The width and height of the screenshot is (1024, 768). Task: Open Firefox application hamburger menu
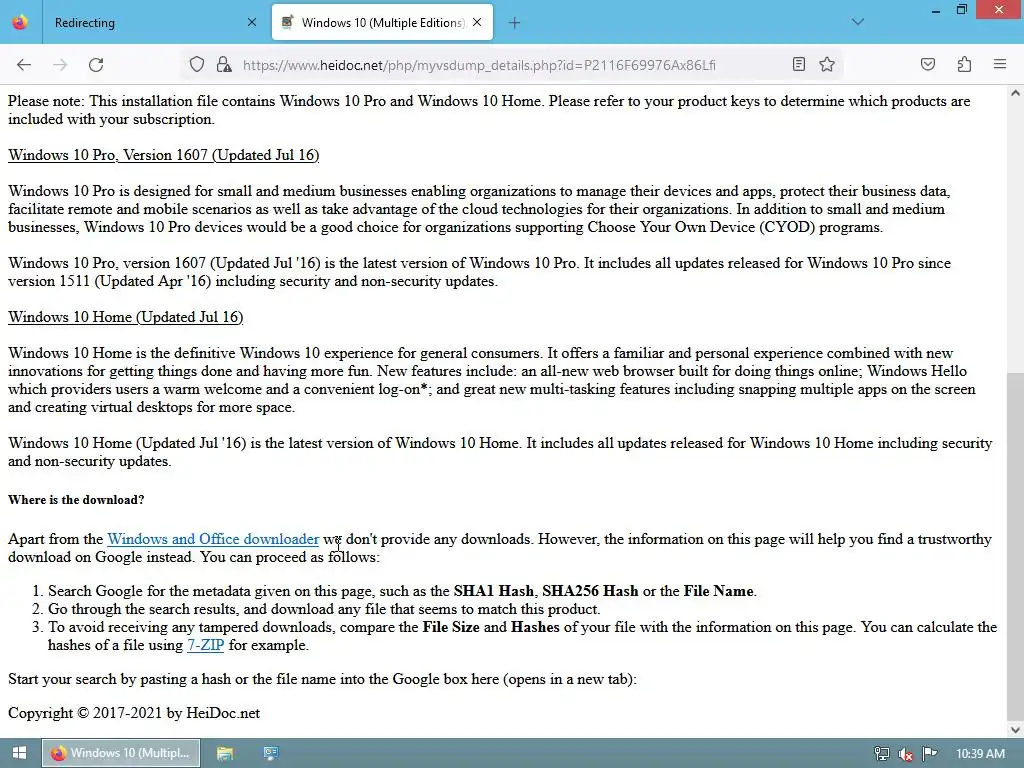coord(1000,64)
